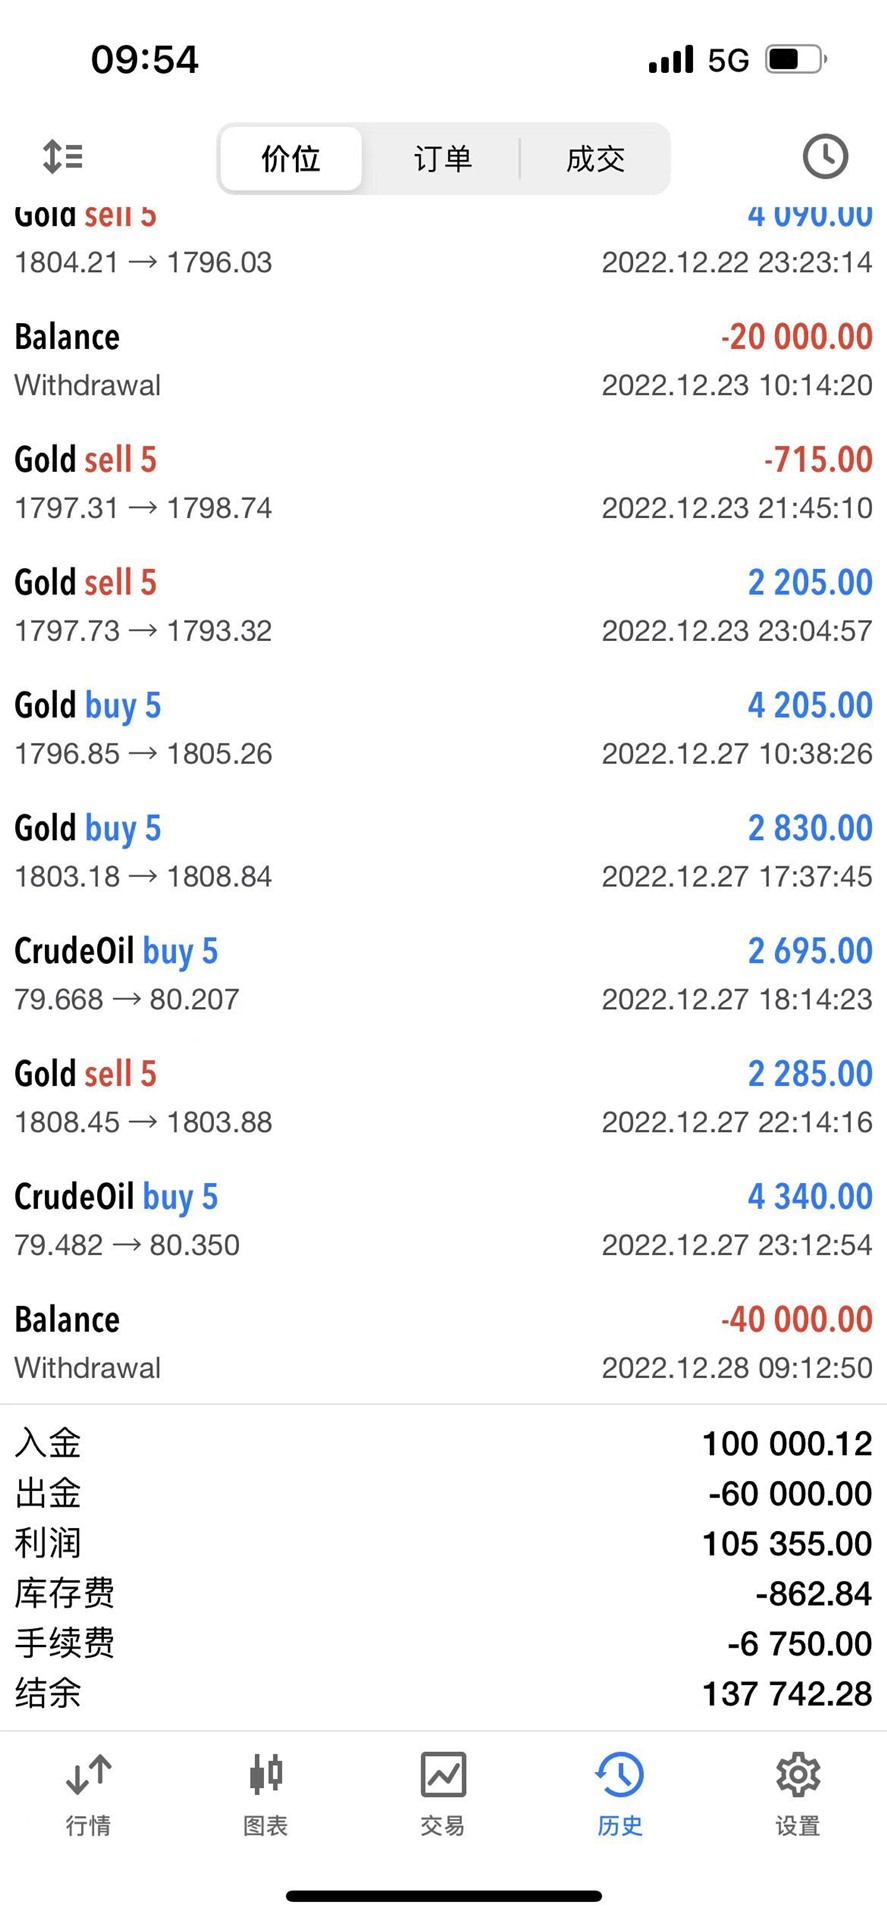887x1920 pixels.
Task: Open the Gold sell -715.00 trade
Action: (443, 483)
